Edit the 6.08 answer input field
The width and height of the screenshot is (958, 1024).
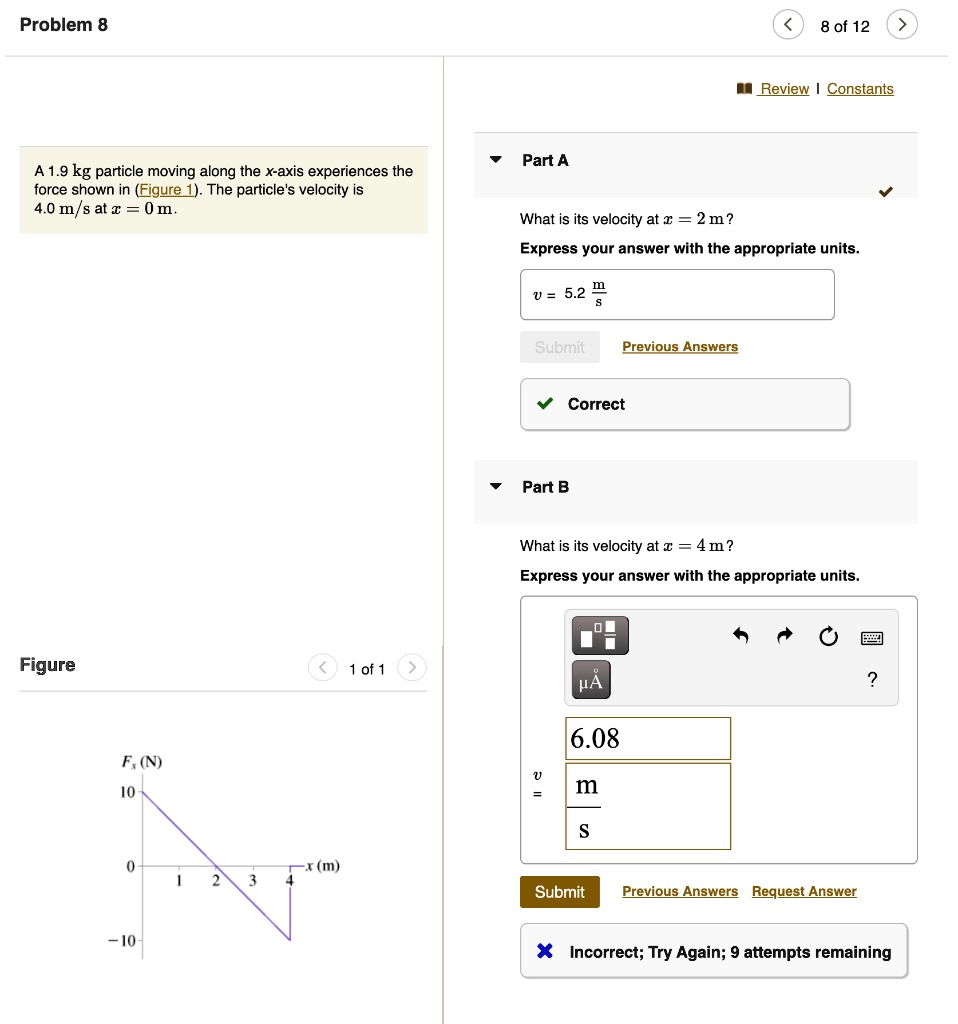click(x=648, y=738)
